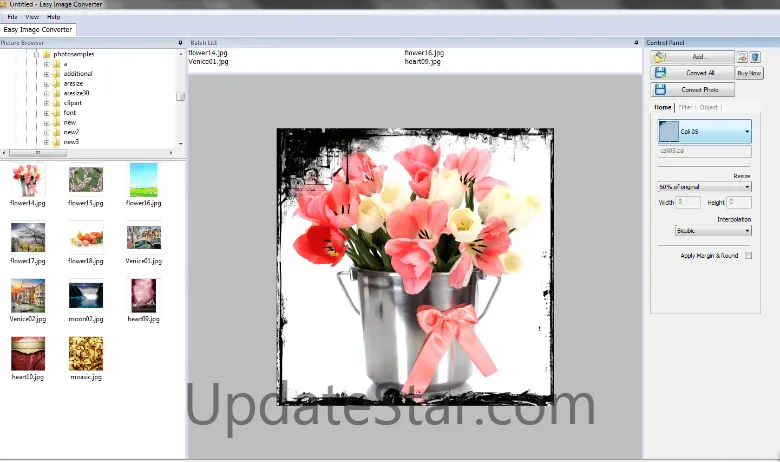Select the heart10.jpg thumbnail

28,354
